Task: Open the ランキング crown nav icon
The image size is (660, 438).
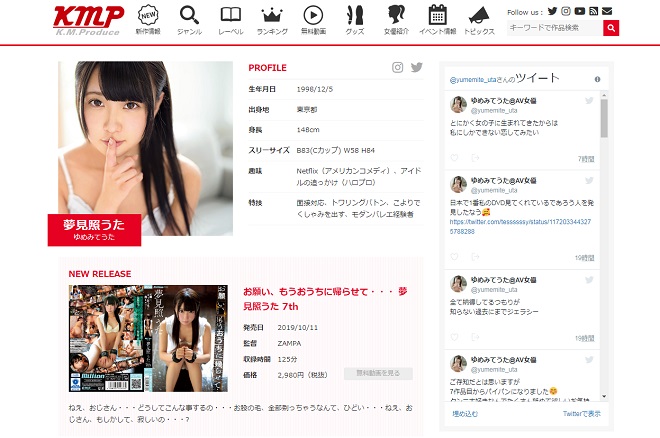Action: tap(272, 20)
